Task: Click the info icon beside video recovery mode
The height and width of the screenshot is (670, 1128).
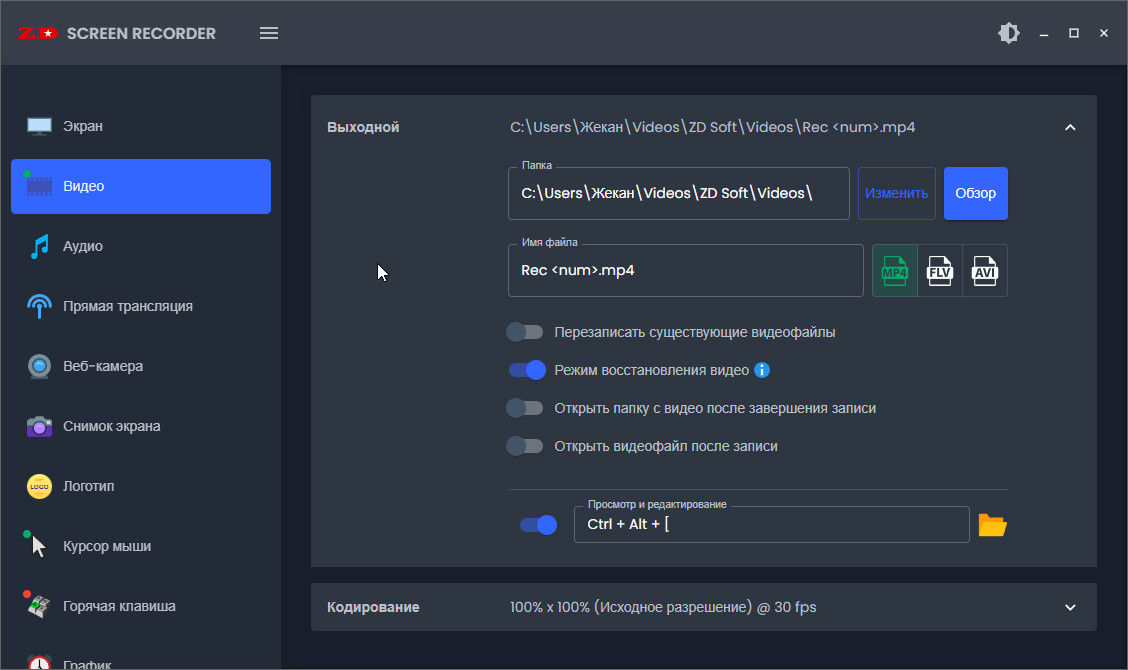Action: 762,370
